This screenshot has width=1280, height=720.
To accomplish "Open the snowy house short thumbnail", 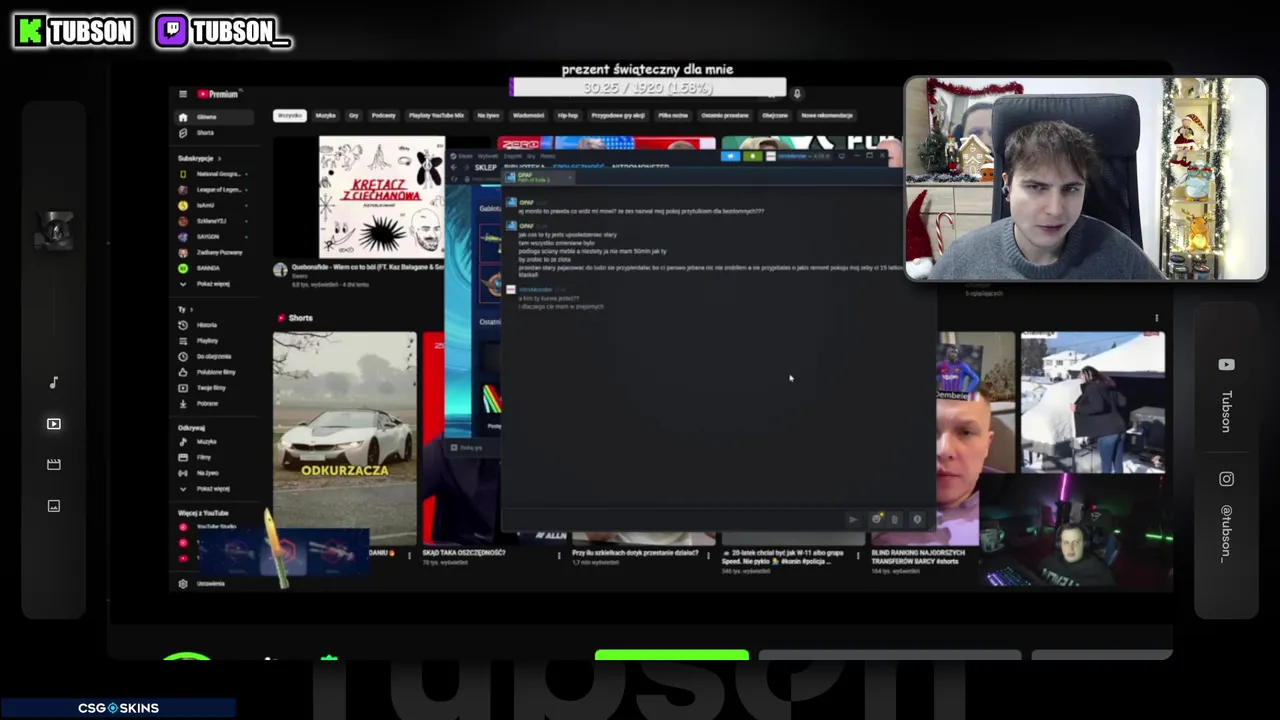I will (x=1092, y=402).
